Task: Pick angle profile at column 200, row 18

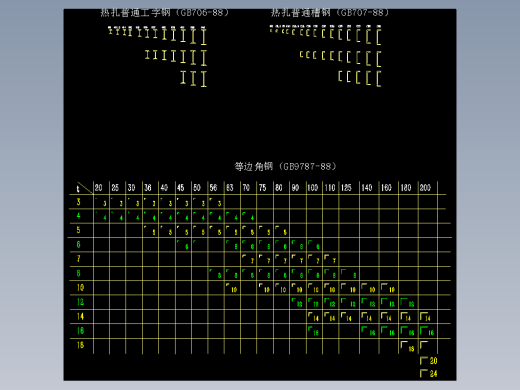Action: (x=424, y=345)
